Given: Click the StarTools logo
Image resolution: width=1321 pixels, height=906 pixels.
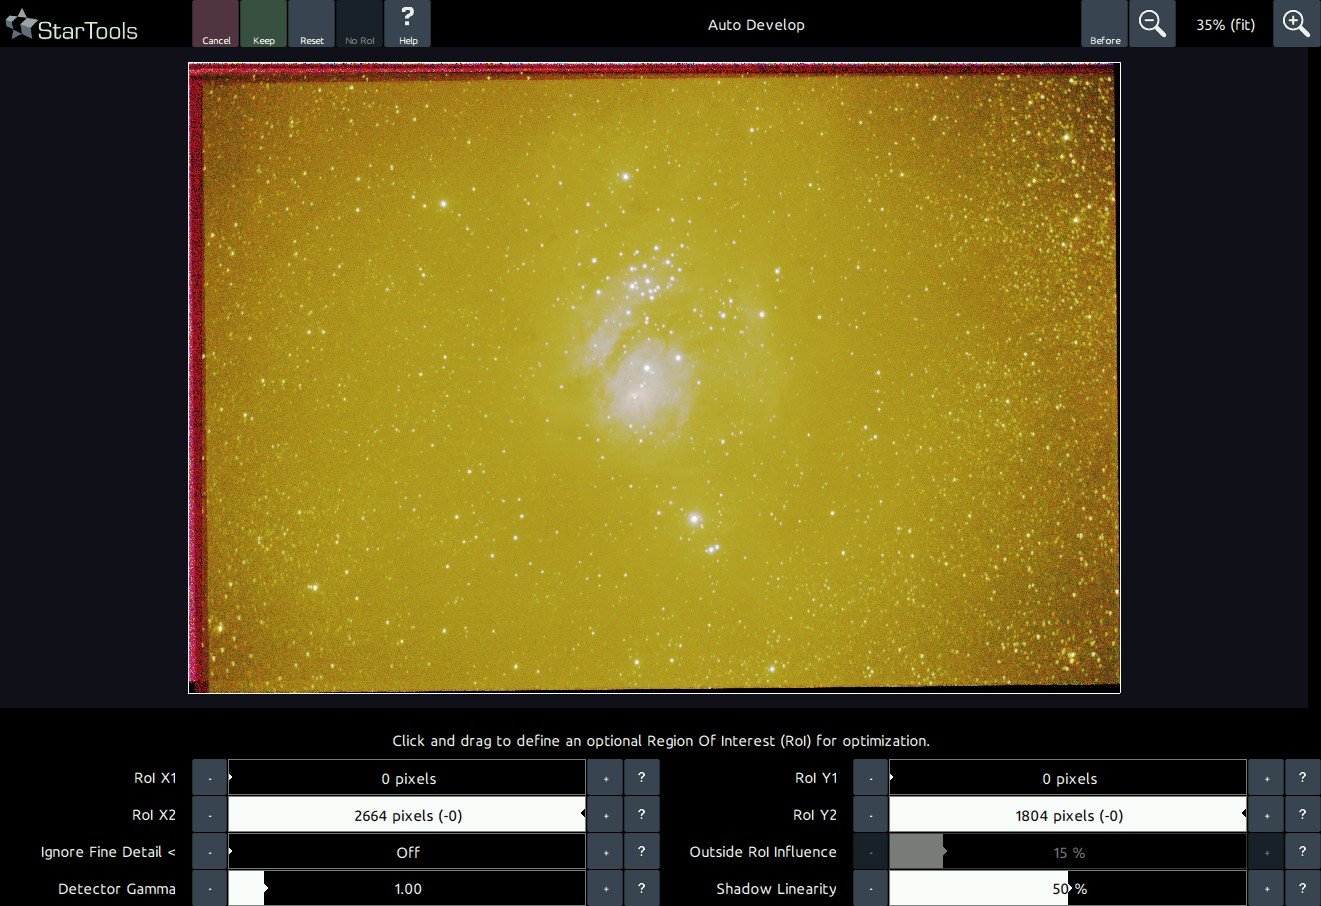Looking at the screenshot, I should pyautogui.click(x=72, y=27).
